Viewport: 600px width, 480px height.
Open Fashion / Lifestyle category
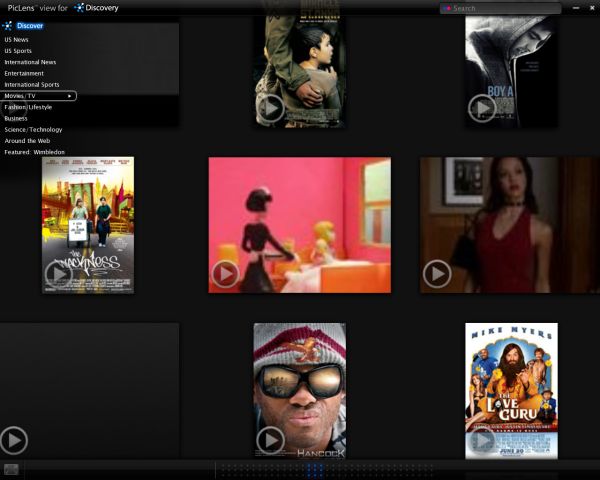pyautogui.click(x=28, y=107)
